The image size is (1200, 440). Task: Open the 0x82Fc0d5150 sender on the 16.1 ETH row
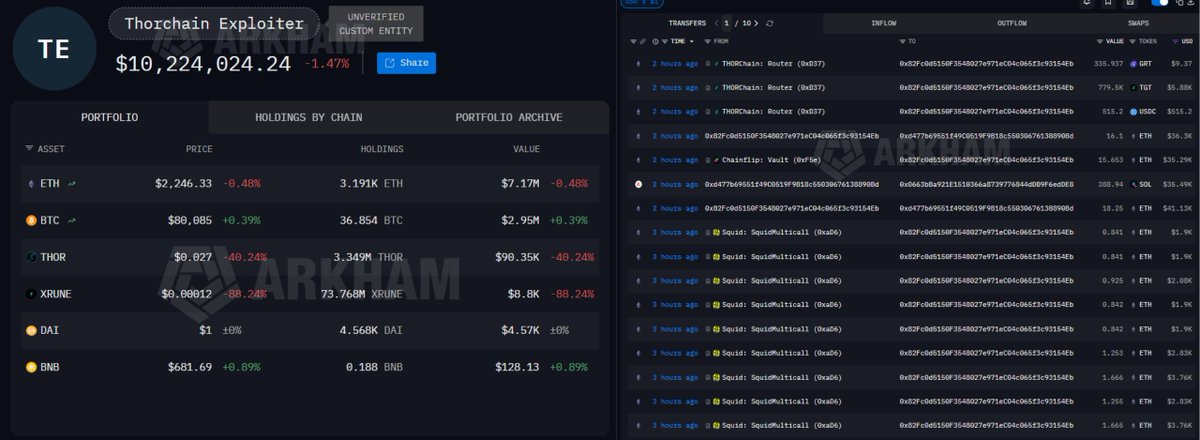tap(792, 136)
